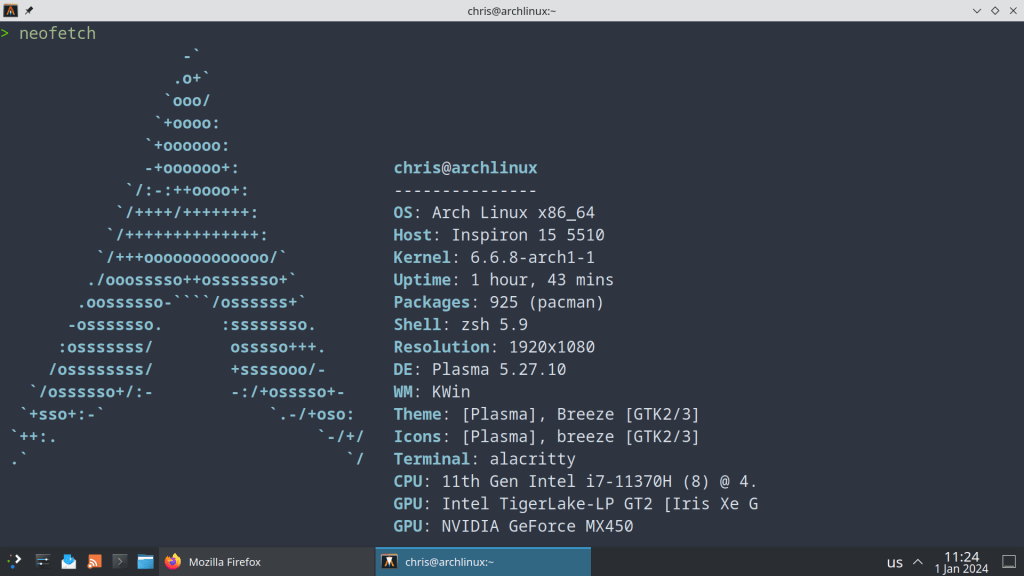Switch the 'us' keyboard layout indicator

click(894, 562)
